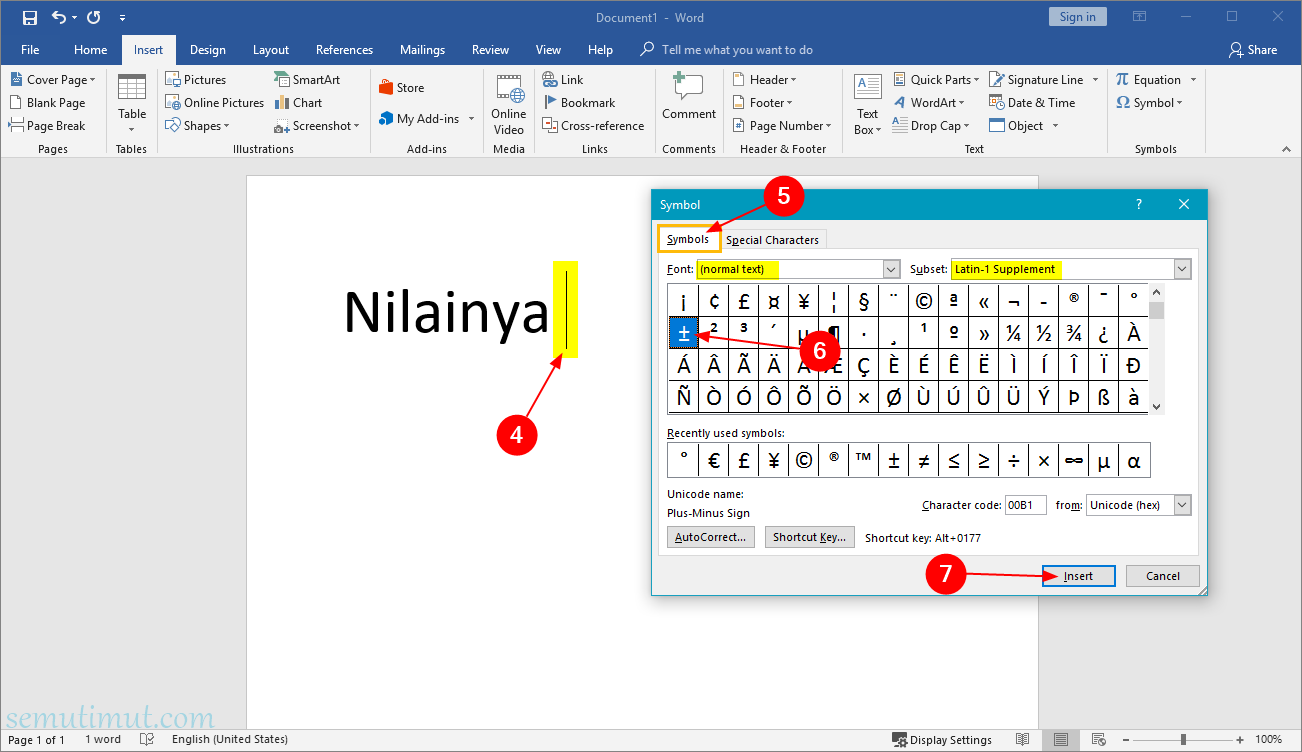The height and width of the screenshot is (752, 1302).
Task: Open the Pictures insert option
Action: coord(195,80)
